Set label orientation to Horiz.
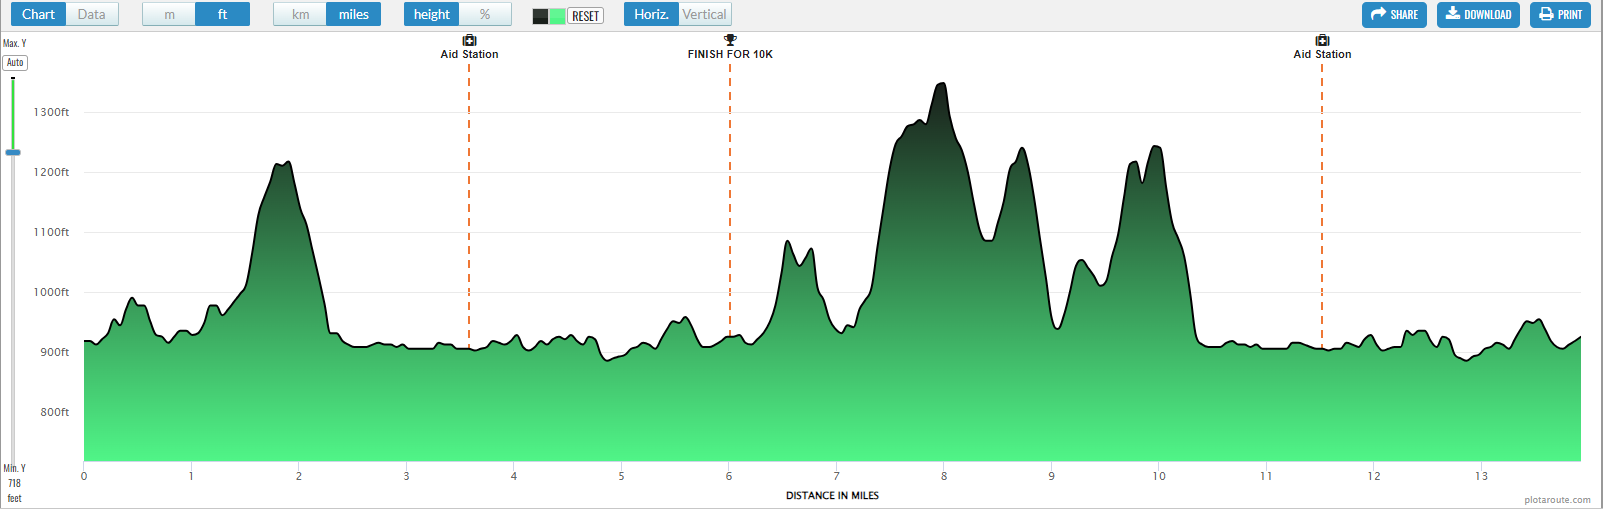This screenshot has width=1603, height=509. coord(651,15)
